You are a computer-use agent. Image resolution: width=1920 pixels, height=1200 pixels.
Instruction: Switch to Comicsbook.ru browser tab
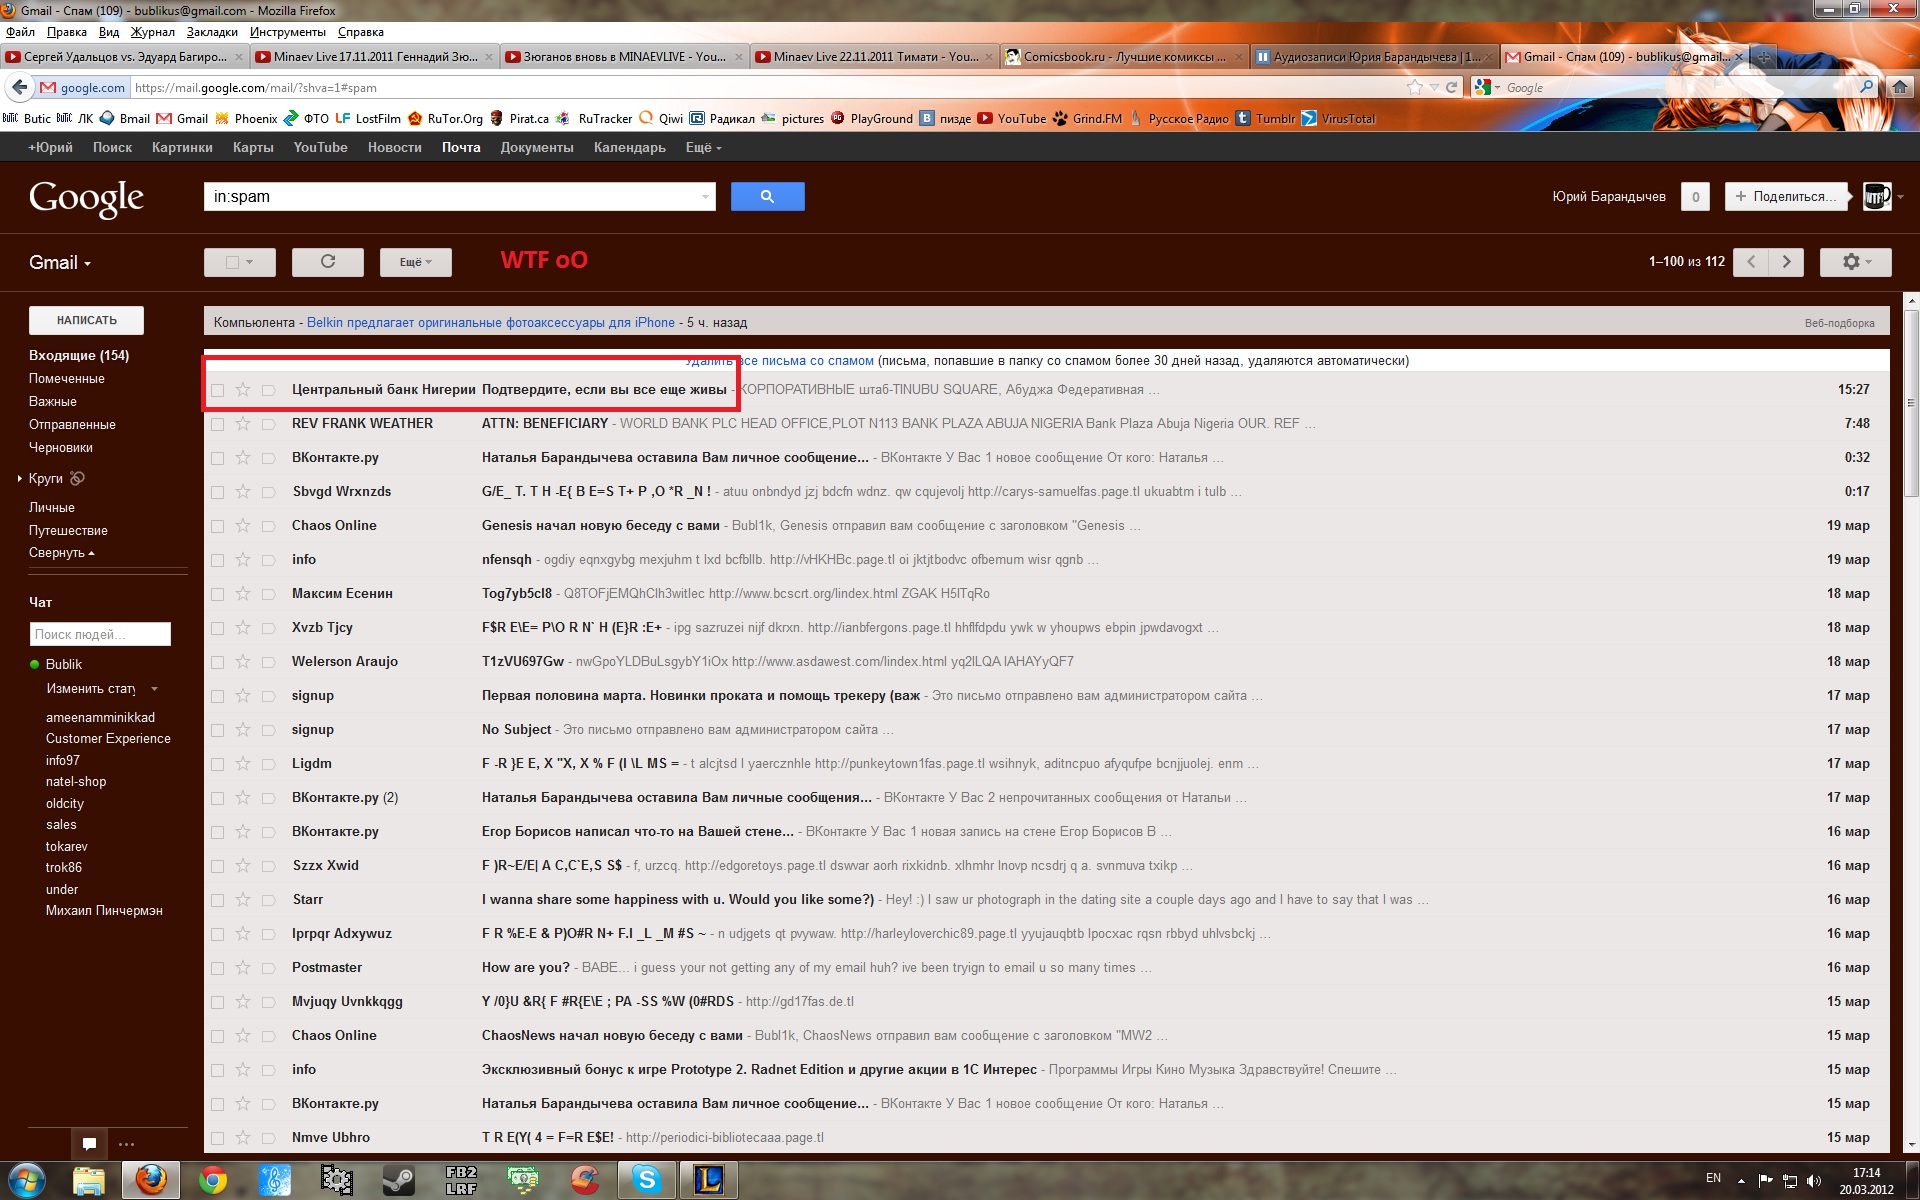coord(1124,57)
